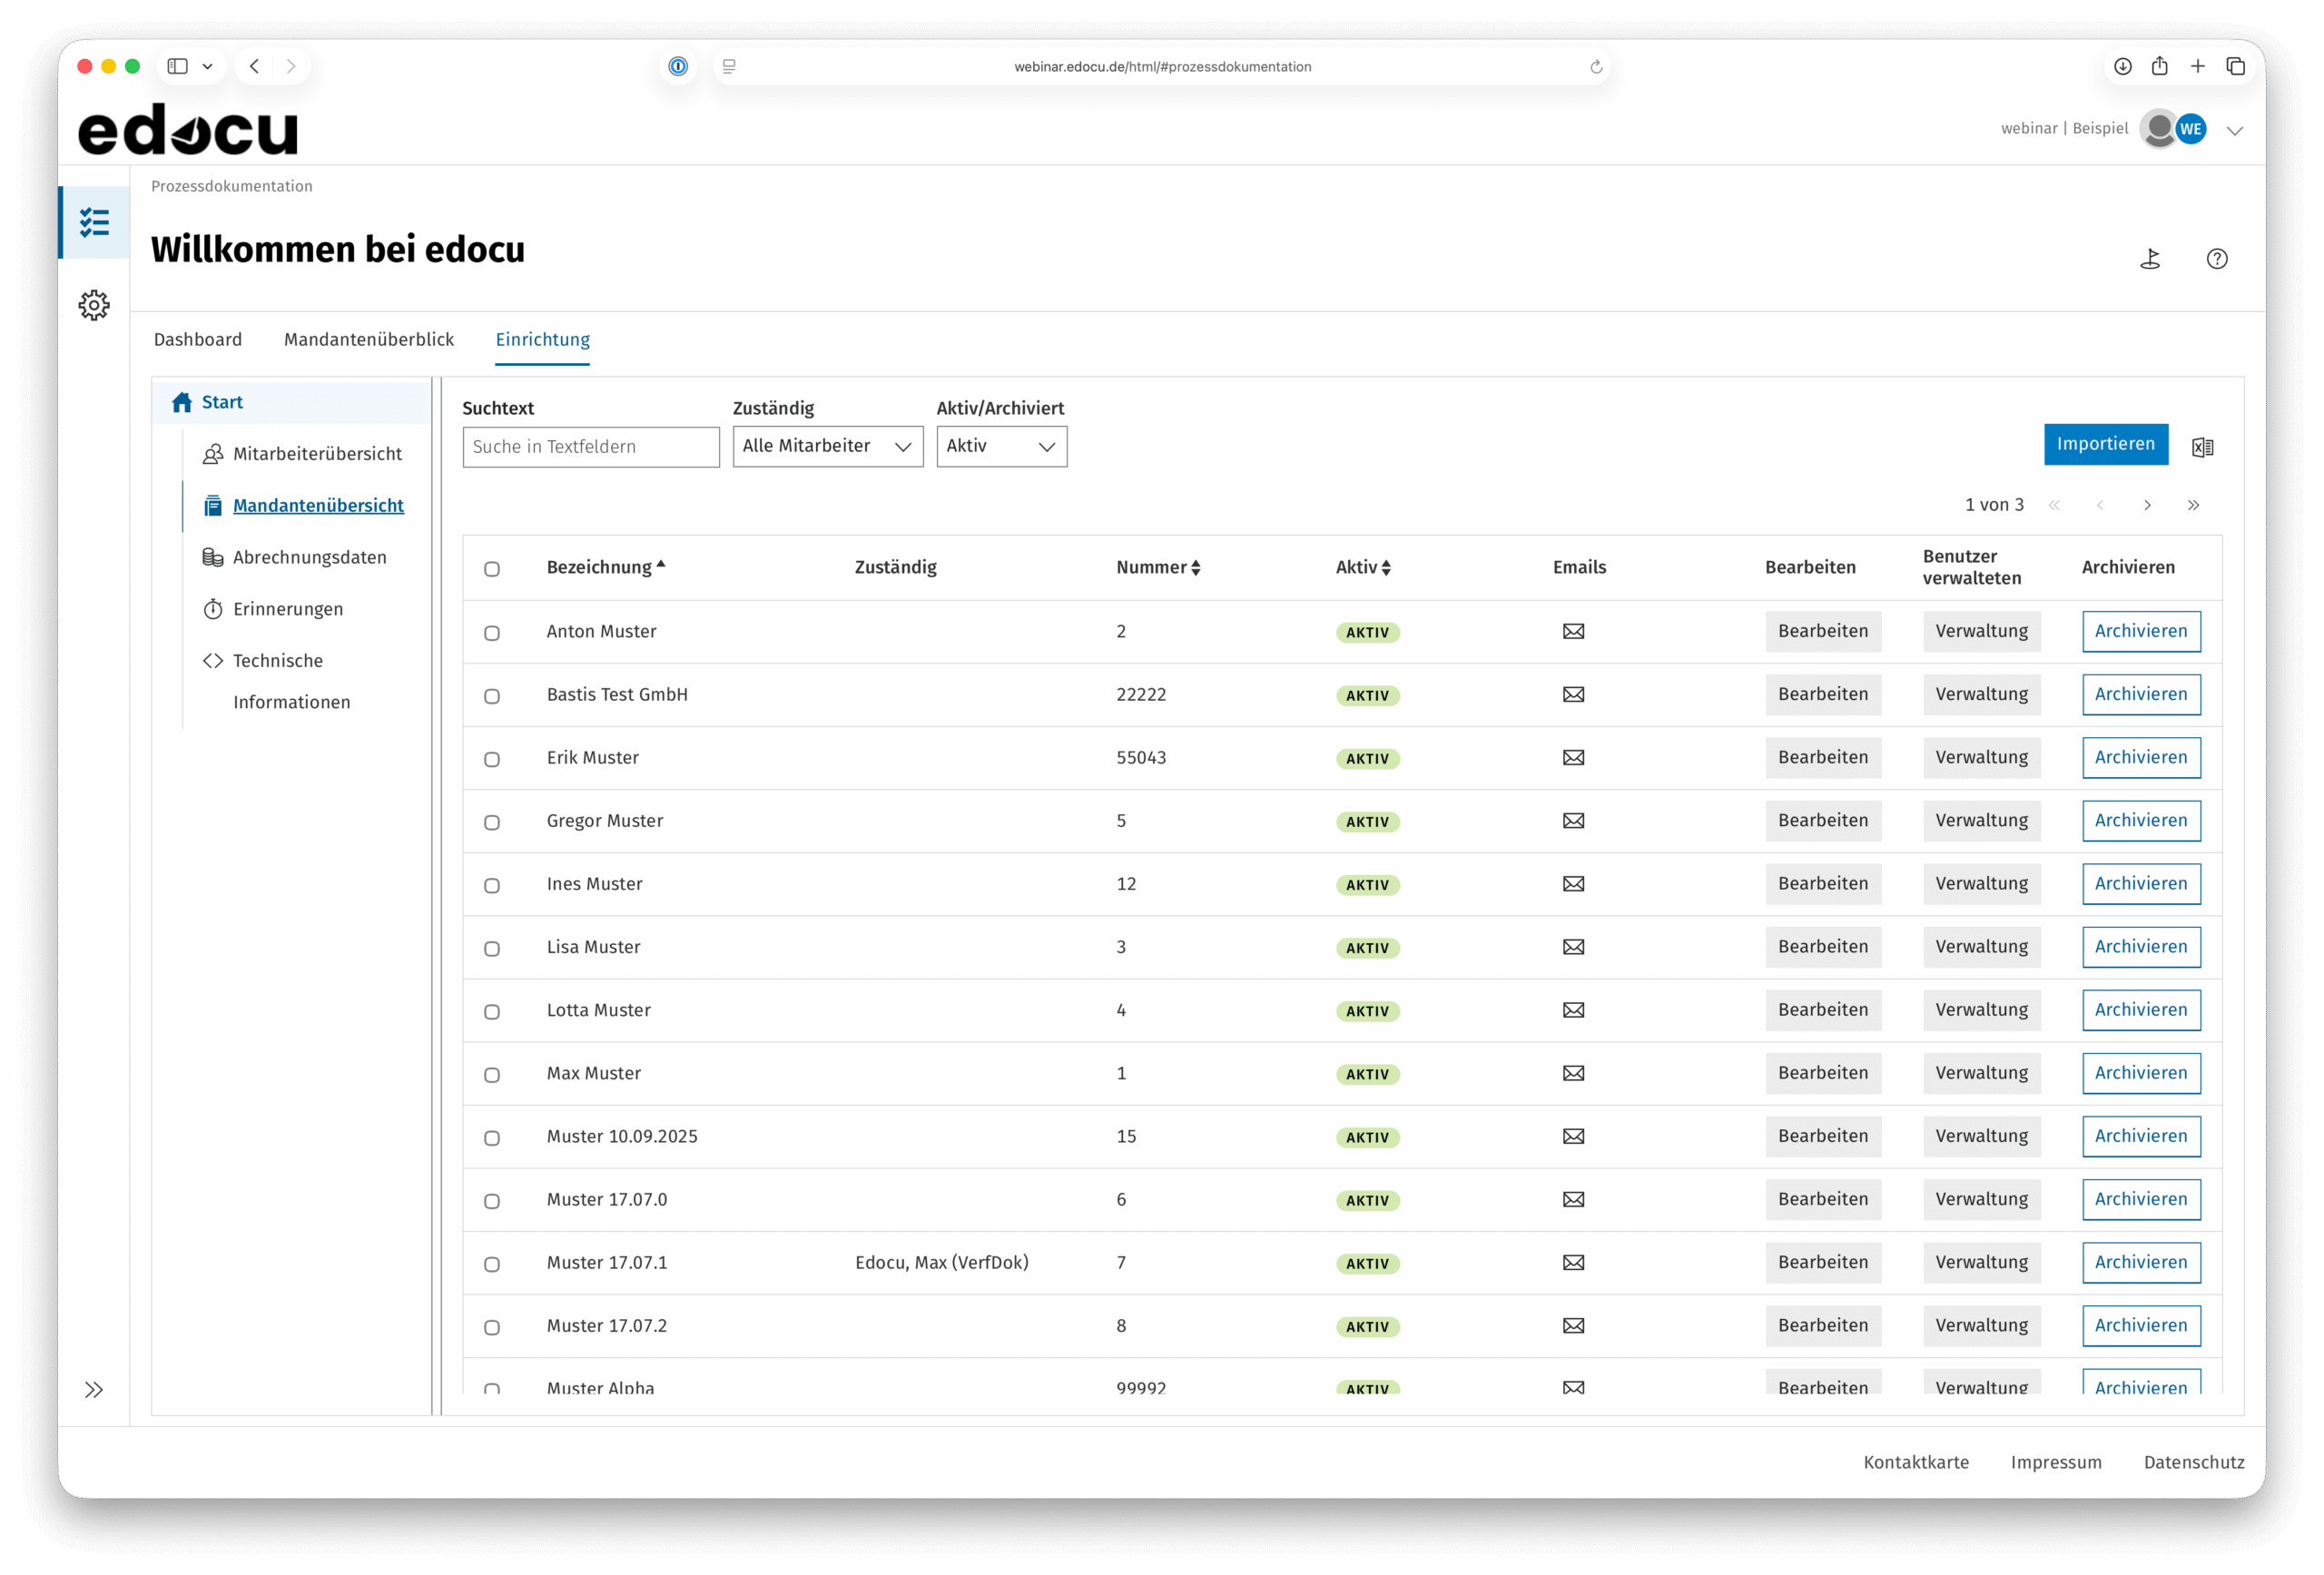2324x1575 pixels.
Task: Click email envelope icon for Anton Muster
Action: point(1573,631)
